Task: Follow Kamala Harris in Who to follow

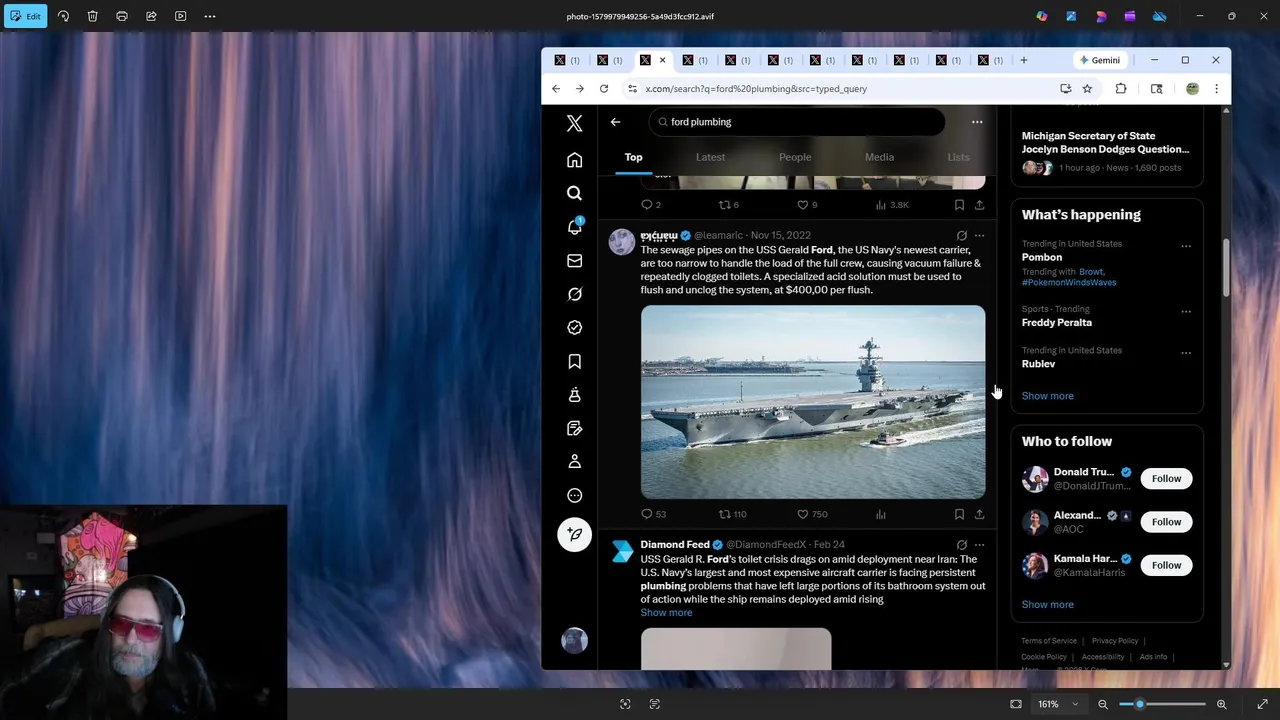Action: 1166,565
